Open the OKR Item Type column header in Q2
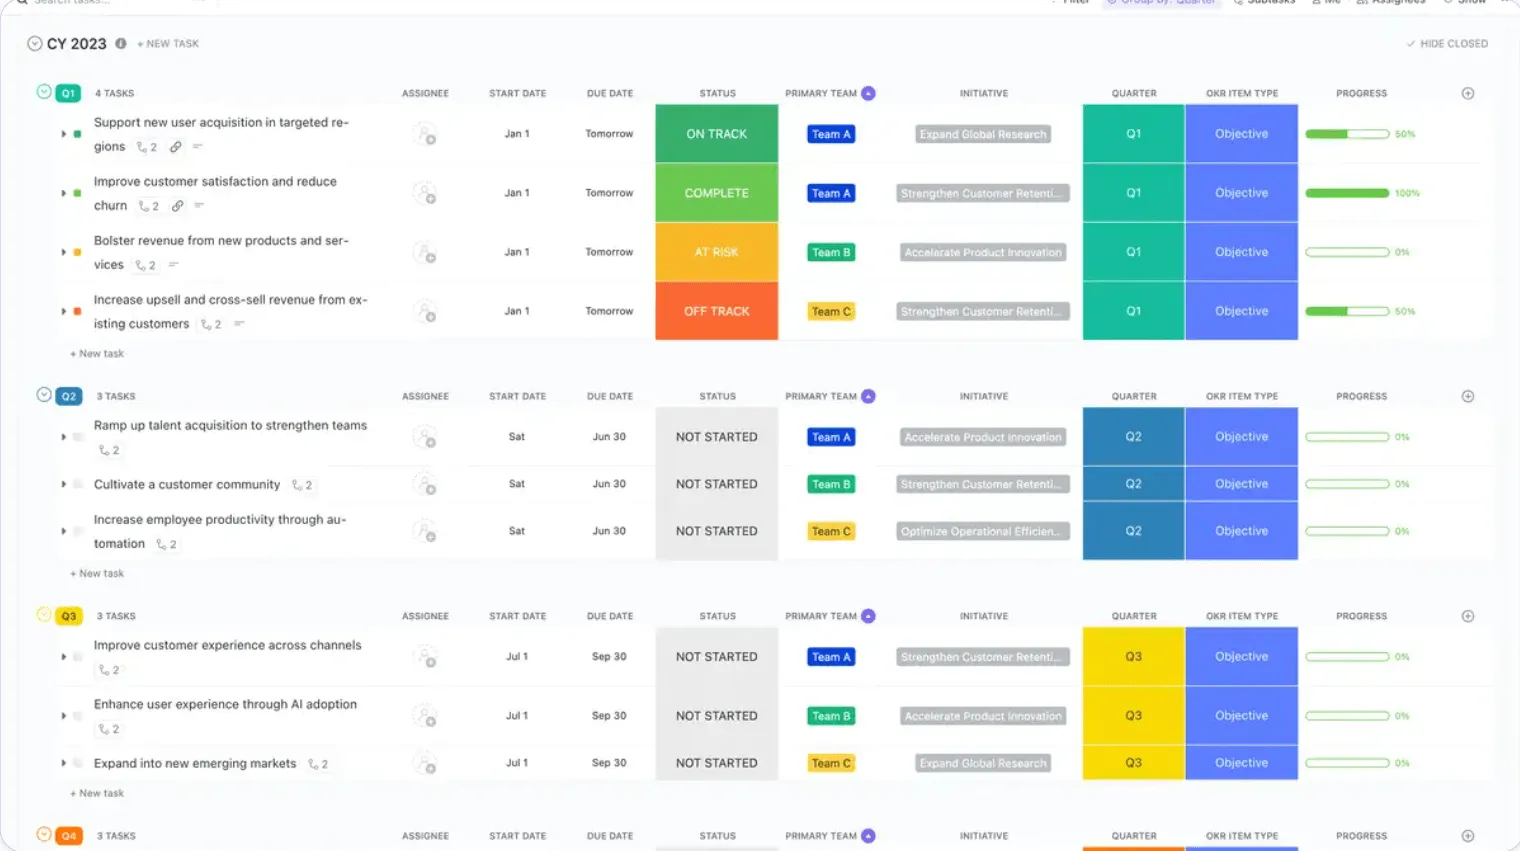The width and height of the screenshot is (1520, 851). click(x=1241, y=396)
